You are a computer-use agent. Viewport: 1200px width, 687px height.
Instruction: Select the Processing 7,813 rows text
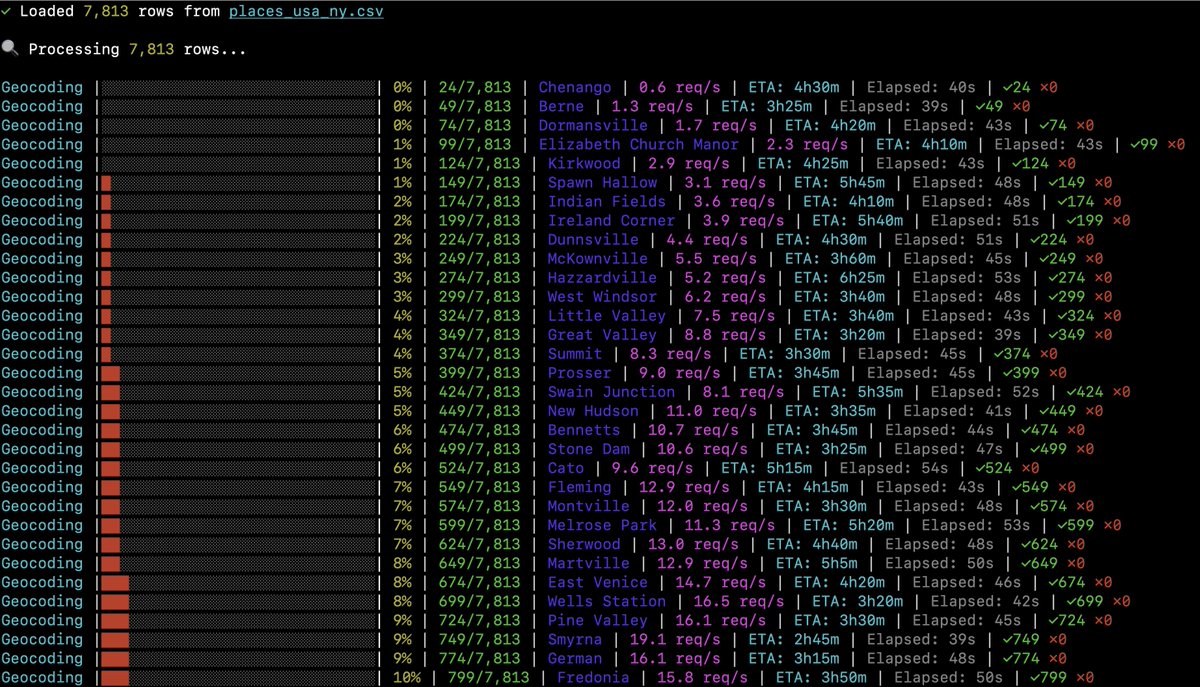[137, 49]
